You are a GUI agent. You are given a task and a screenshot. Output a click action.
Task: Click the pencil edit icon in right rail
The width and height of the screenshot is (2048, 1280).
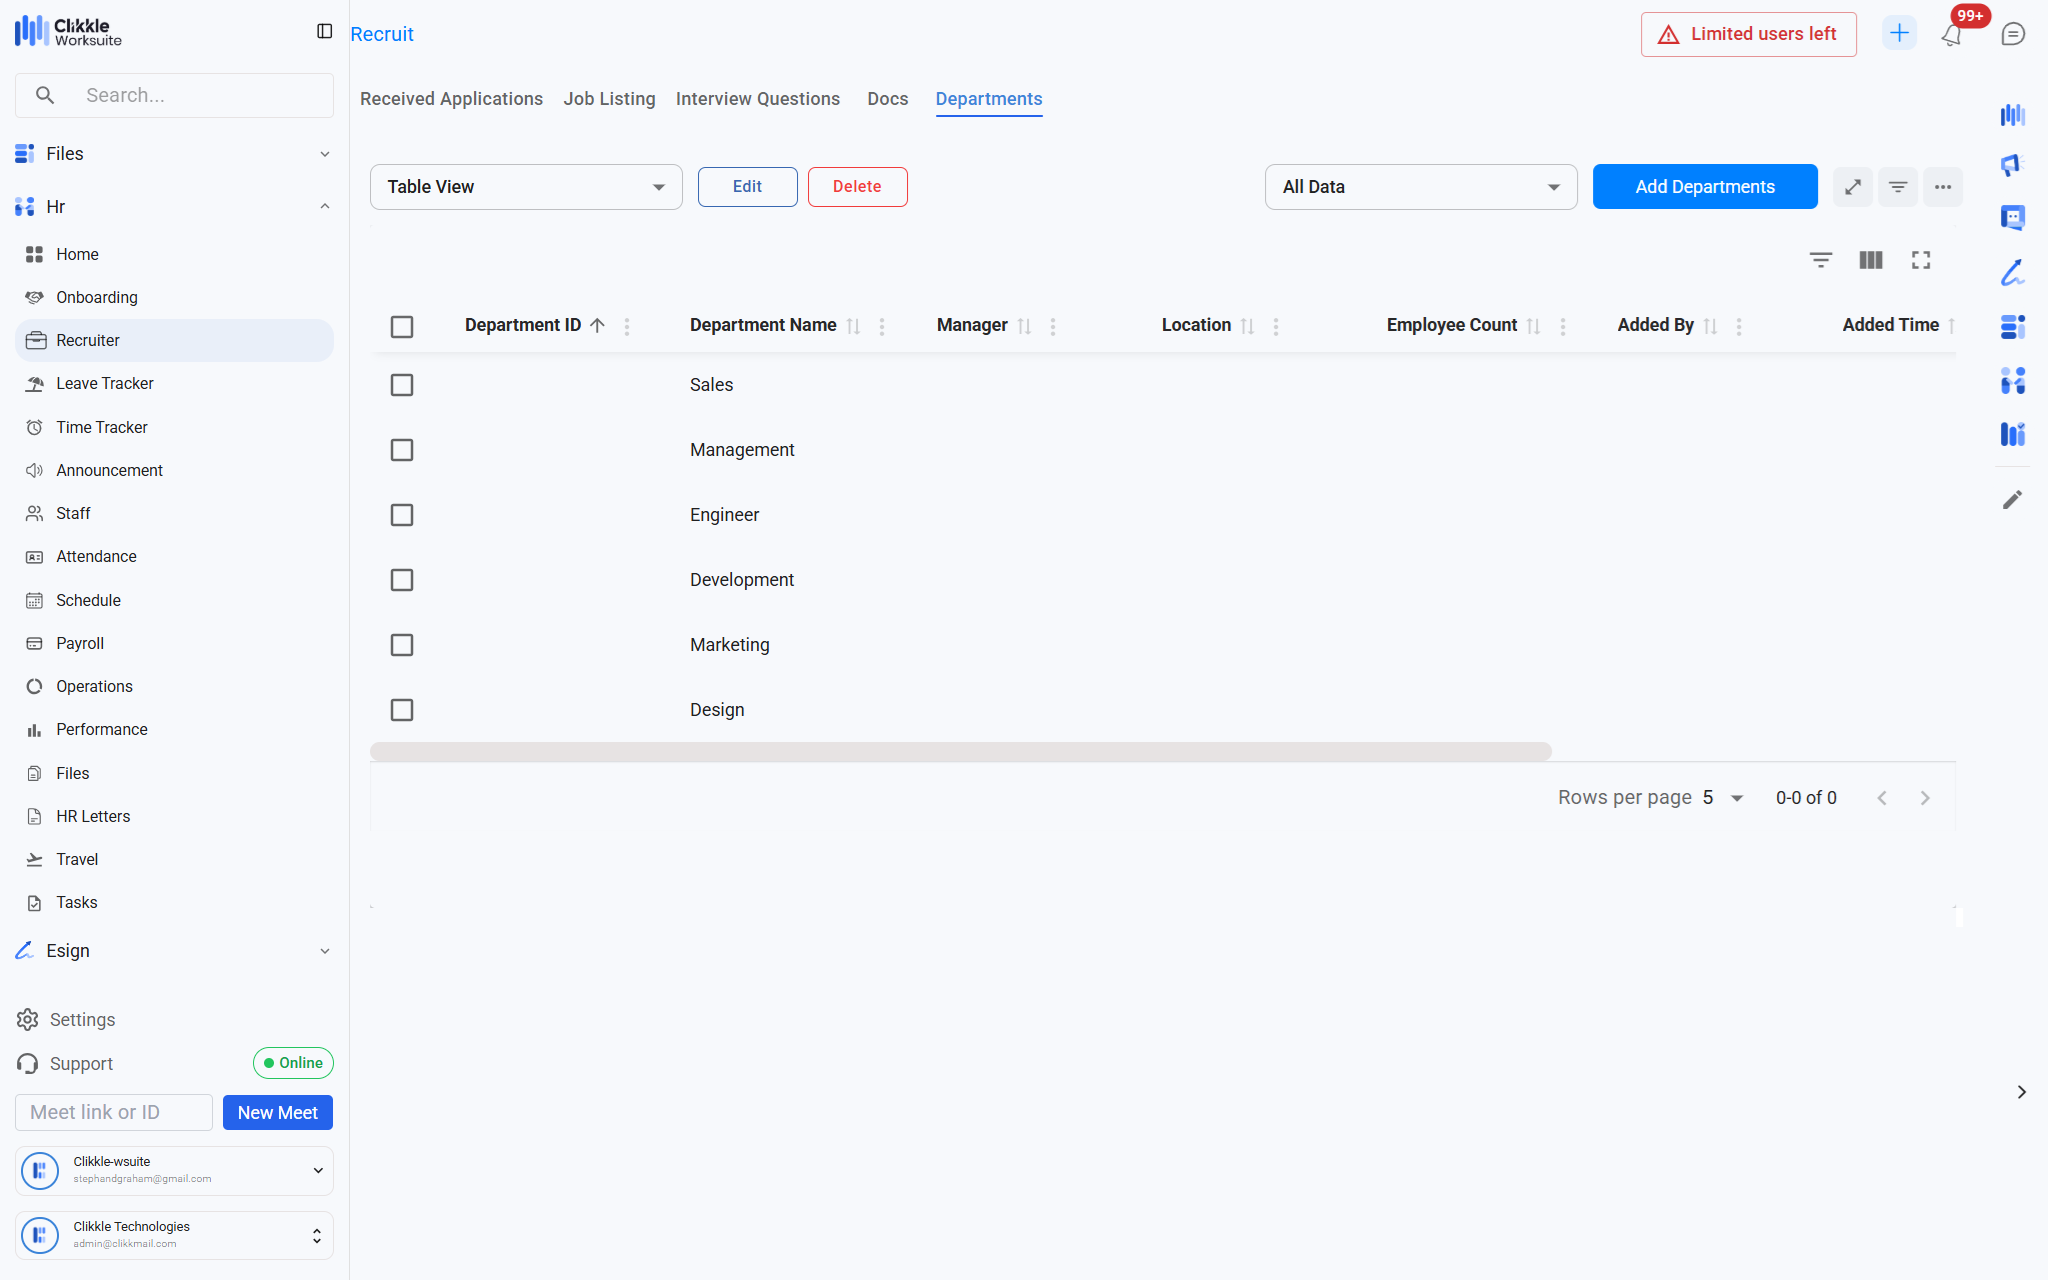tap(2012, 499)
